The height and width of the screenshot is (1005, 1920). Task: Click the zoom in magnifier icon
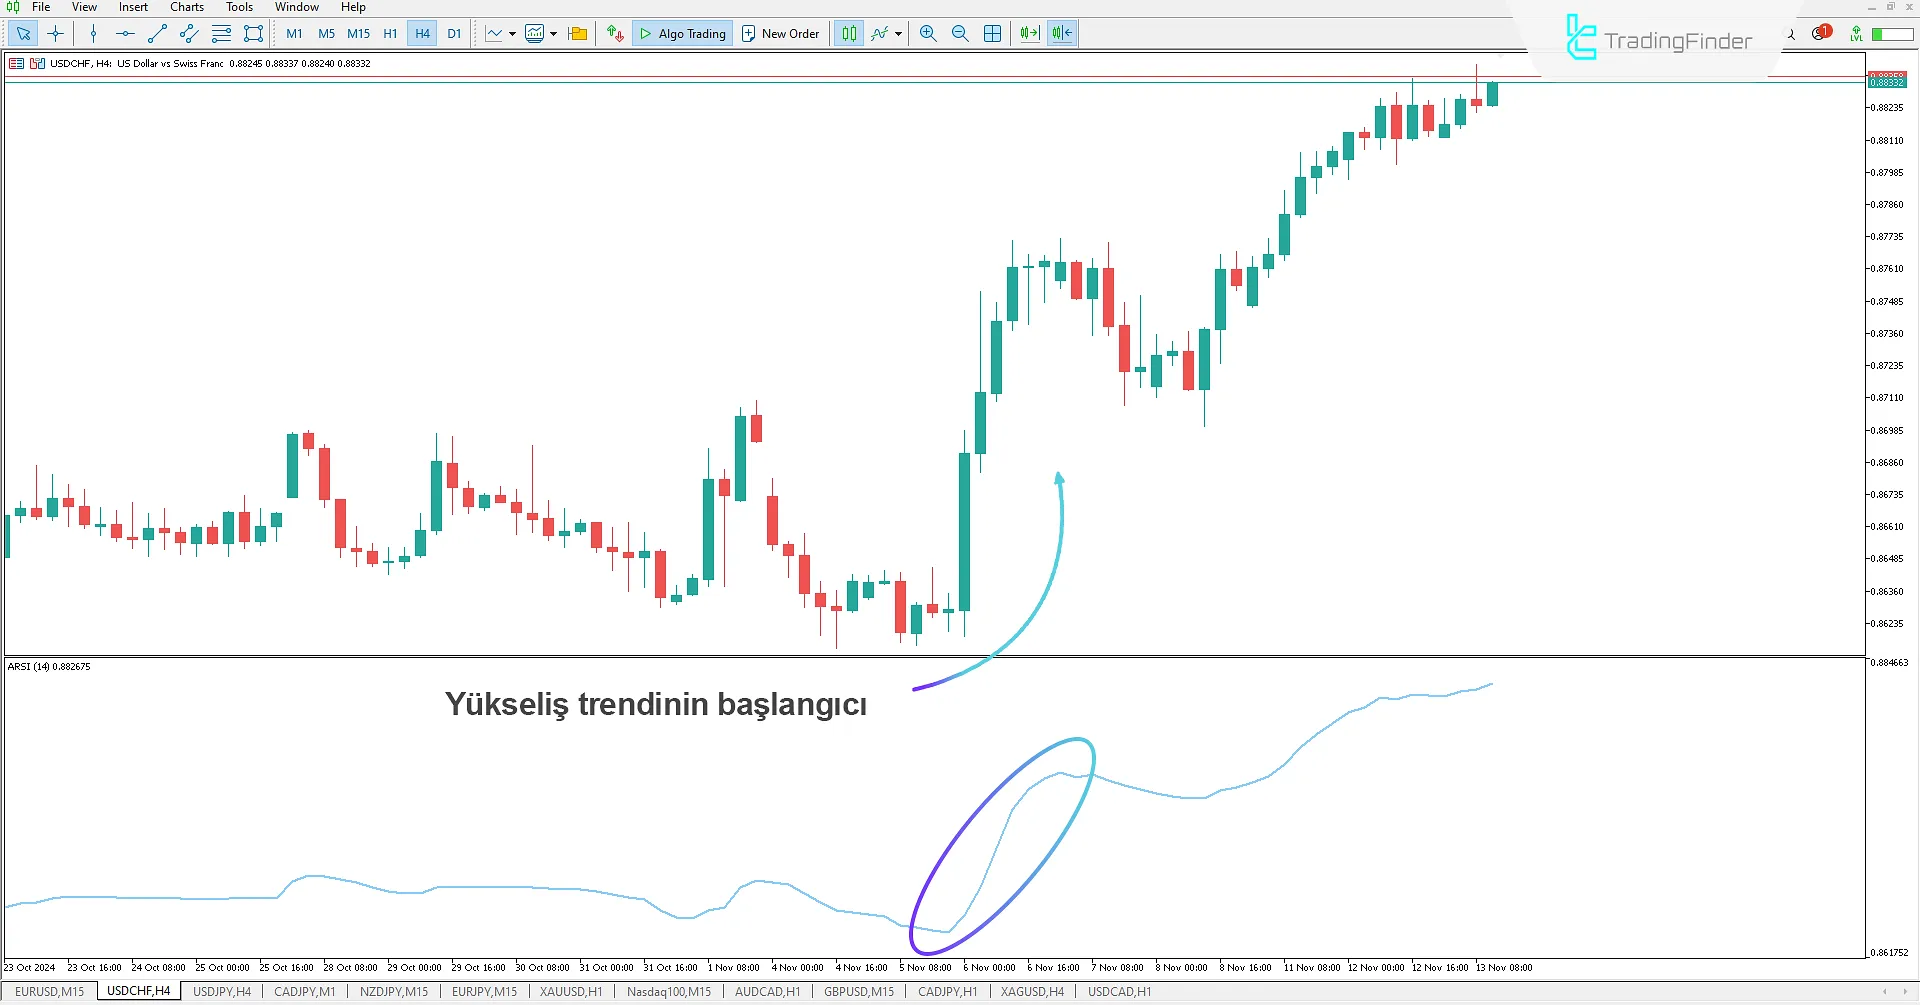pyautogui.click(x=928, y=34)
